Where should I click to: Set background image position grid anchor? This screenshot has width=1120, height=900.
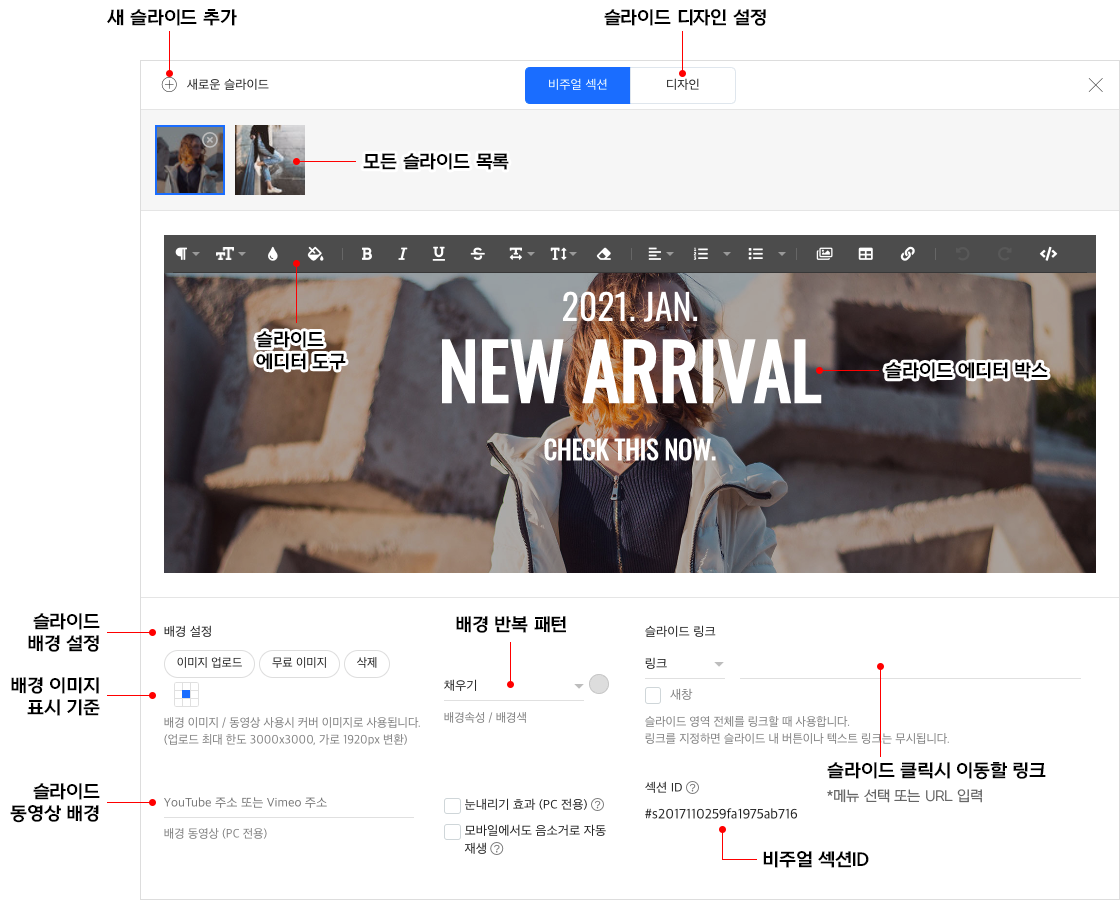[186, 694]
